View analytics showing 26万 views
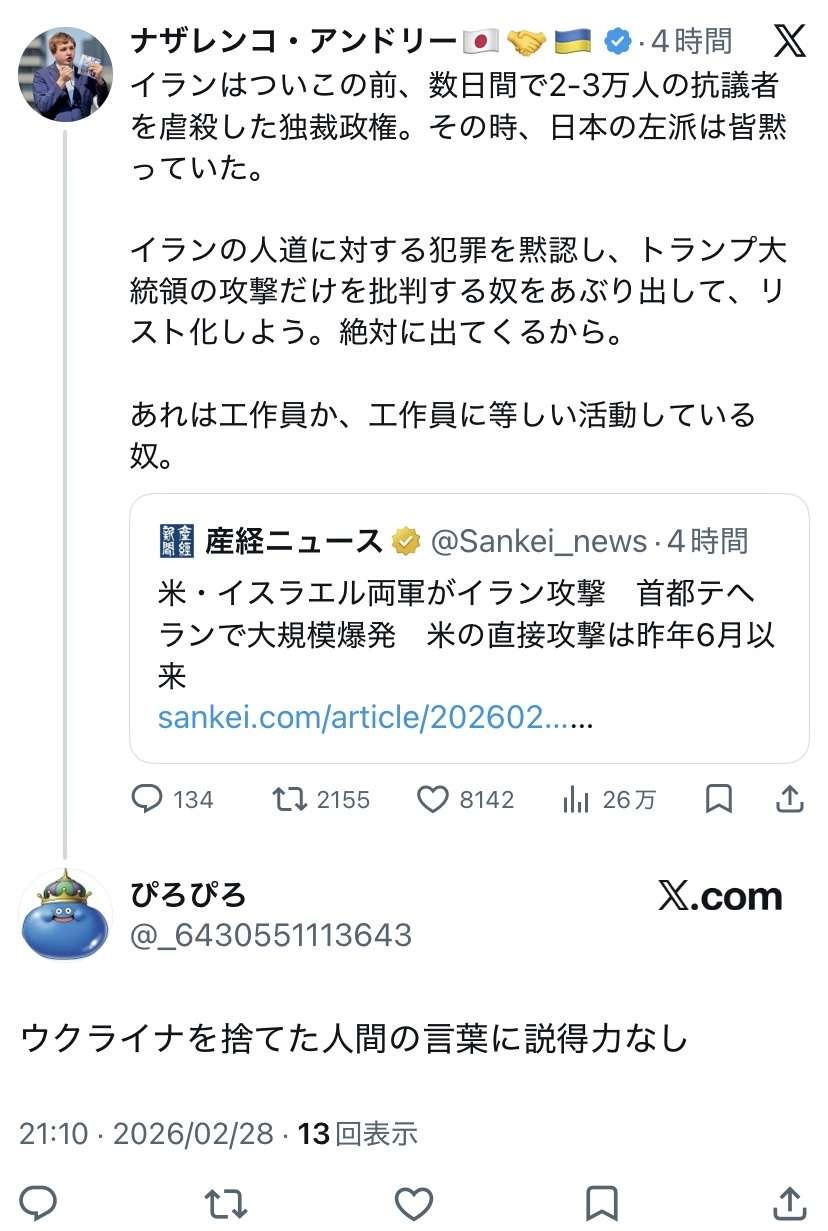 576,799
